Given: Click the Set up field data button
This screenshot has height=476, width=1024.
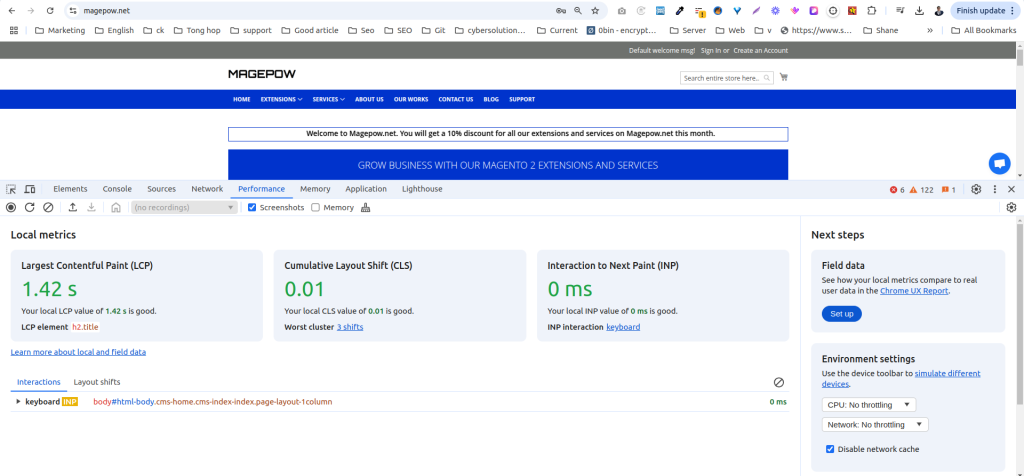Looking at the screenshot, I should pos(841,314).
